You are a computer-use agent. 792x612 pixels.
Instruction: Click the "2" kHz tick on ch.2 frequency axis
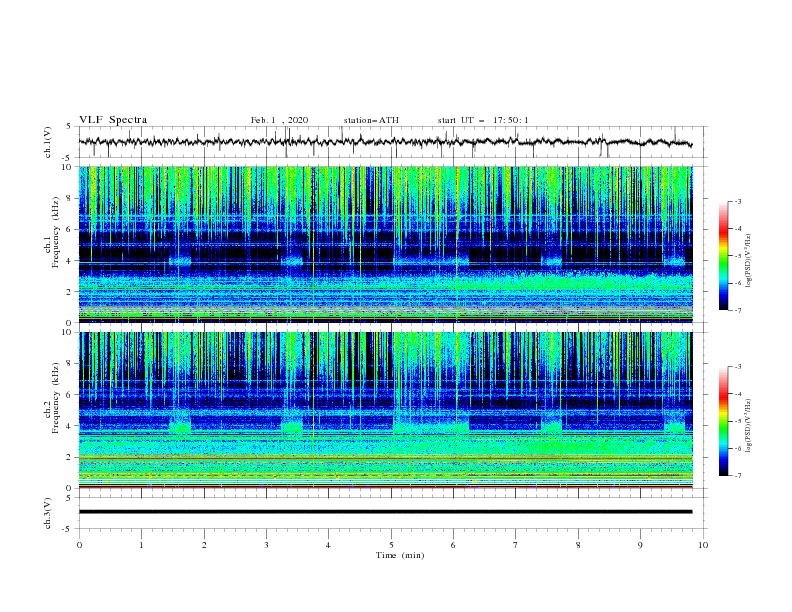pyautogui.click(x=69, y=457)
